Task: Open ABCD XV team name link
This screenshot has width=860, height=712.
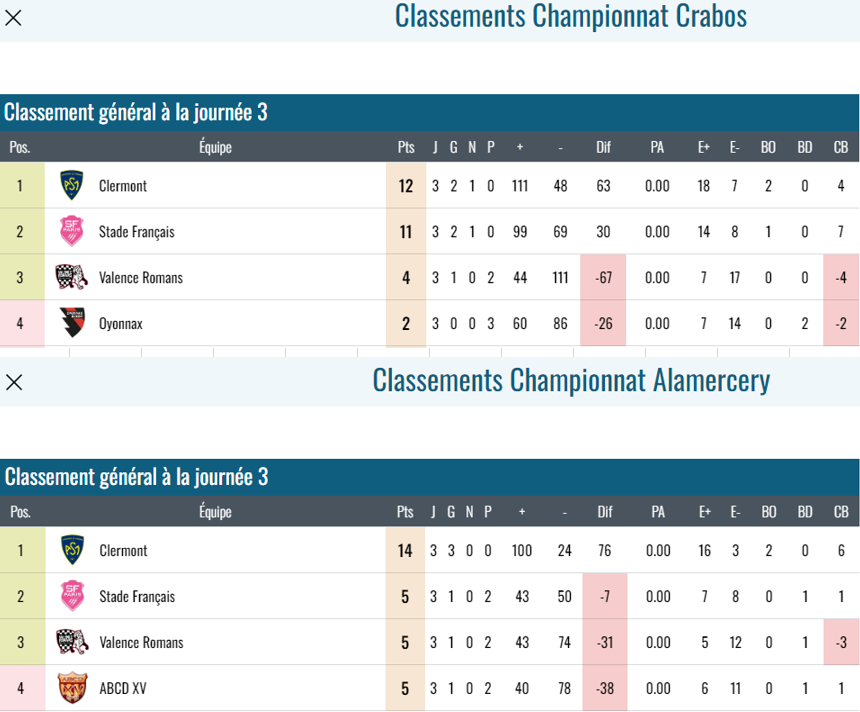Action: (x=123, y=688)
